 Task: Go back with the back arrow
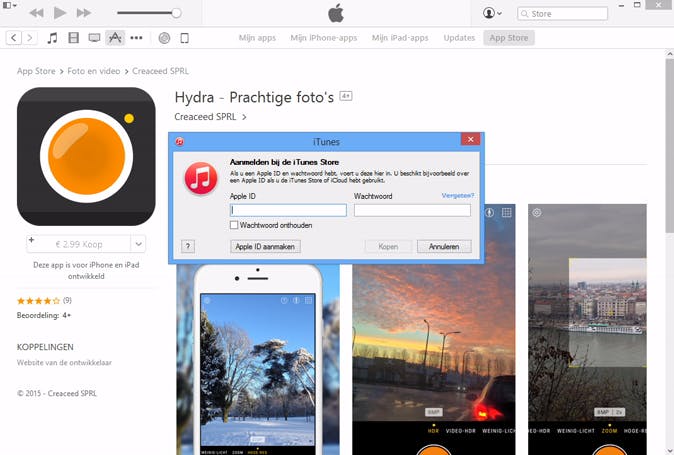pyautogui.click(x=14, y=38)
